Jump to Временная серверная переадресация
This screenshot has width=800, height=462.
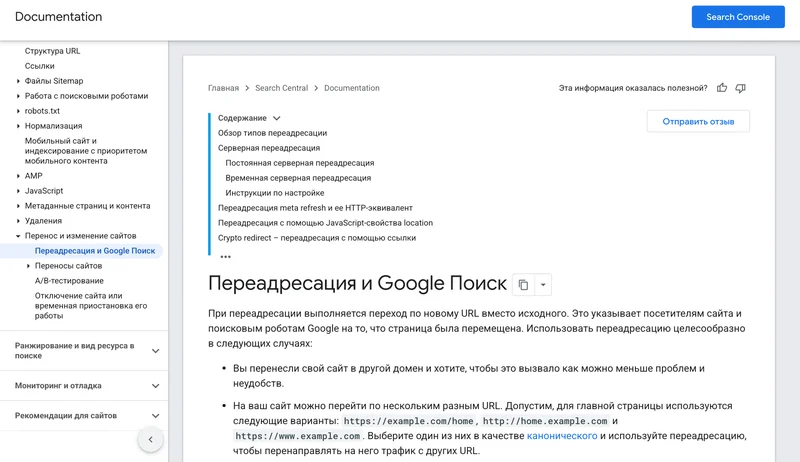point(298,177)
